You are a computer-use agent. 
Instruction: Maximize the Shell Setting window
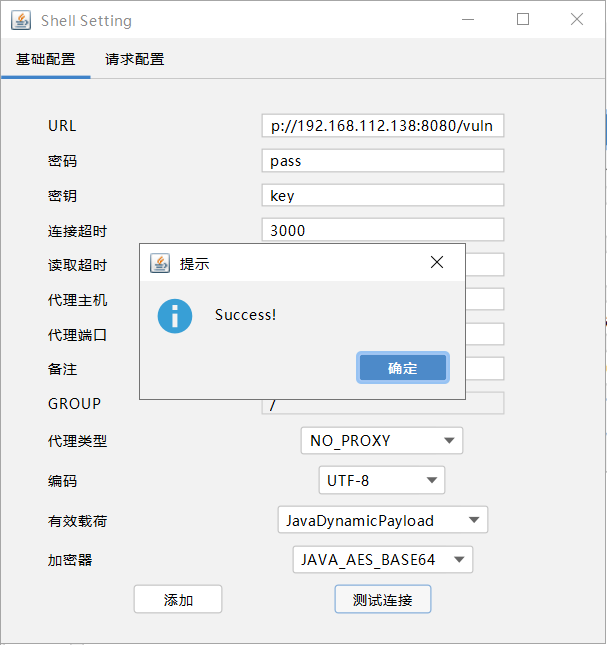point(523,20)
